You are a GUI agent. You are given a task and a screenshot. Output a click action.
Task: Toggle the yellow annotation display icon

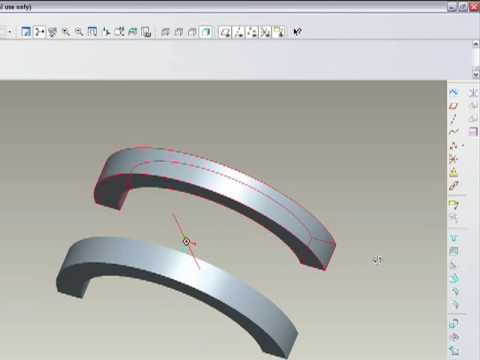(x=279, y=32)
